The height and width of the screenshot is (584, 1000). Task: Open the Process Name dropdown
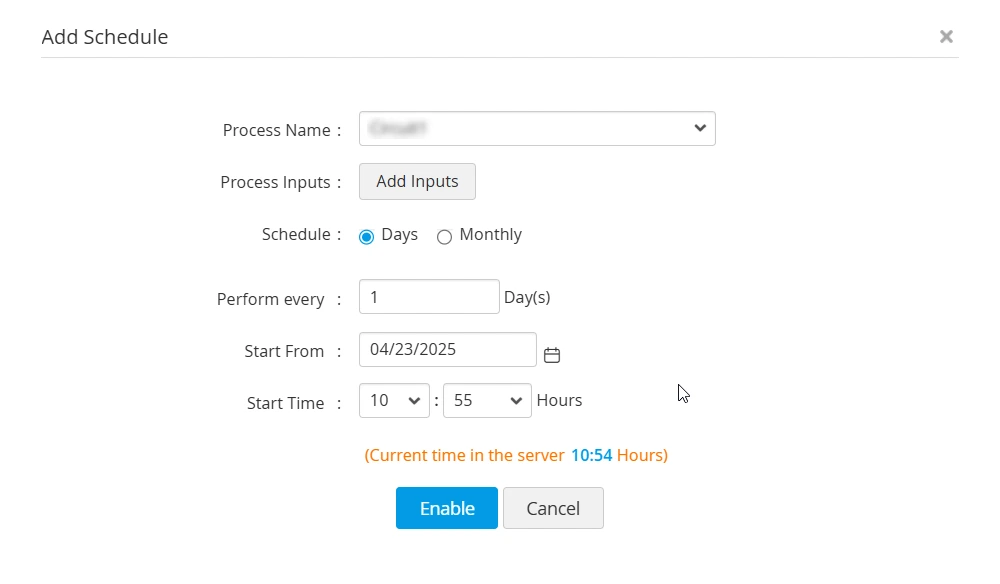pyautogui.click(x=537, y=128)
